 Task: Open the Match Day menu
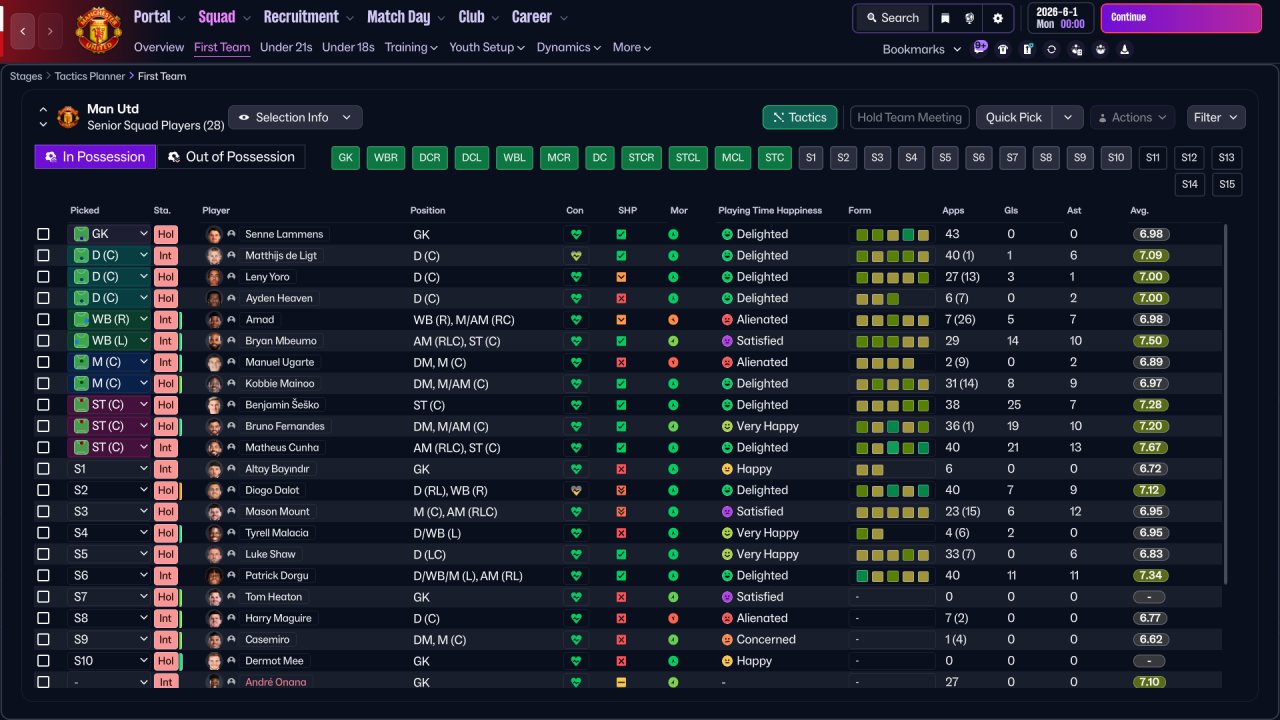(406, 17)
